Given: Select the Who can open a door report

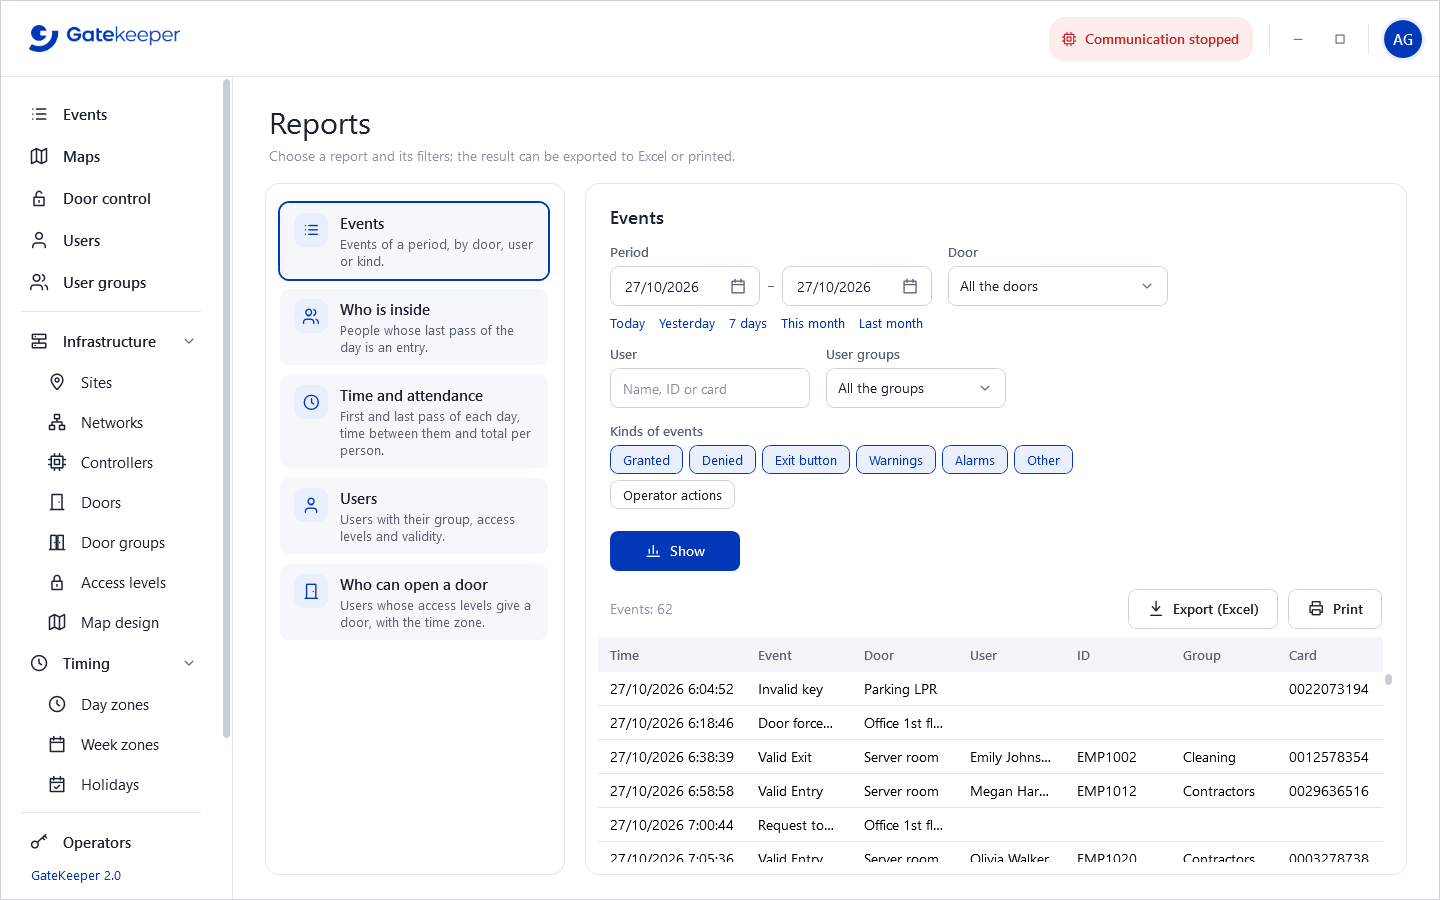Looking at the screenshot, I should click(414, 602).
